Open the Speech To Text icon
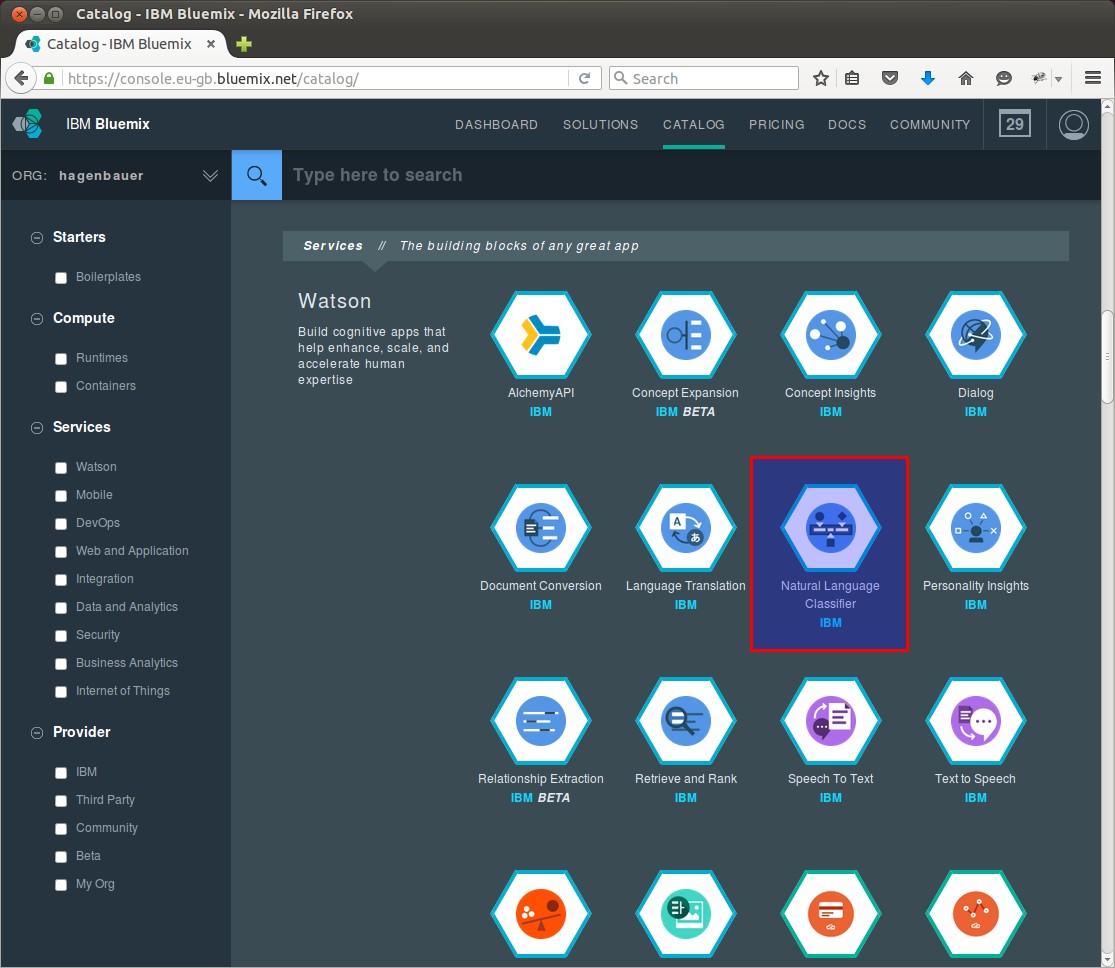 pos(831,720)
